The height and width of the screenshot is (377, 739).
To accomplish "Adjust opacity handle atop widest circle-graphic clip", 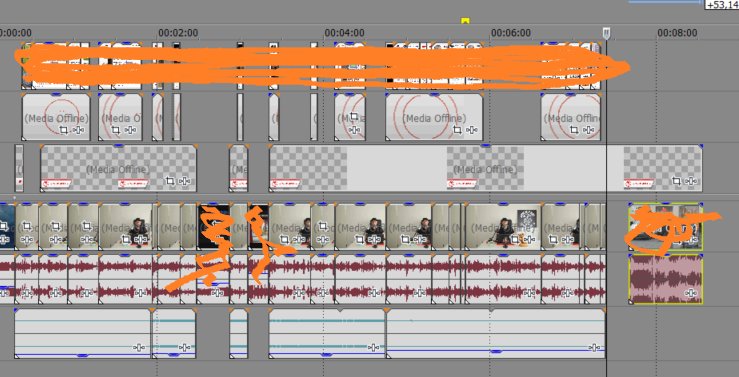I will pos(434,95).
